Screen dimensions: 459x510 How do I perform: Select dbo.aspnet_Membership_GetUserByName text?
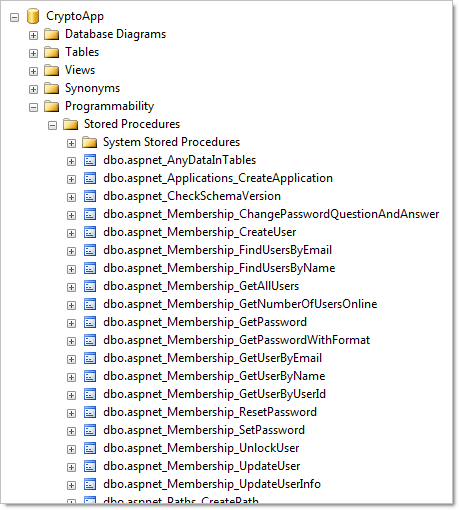[x=214, y=376]
